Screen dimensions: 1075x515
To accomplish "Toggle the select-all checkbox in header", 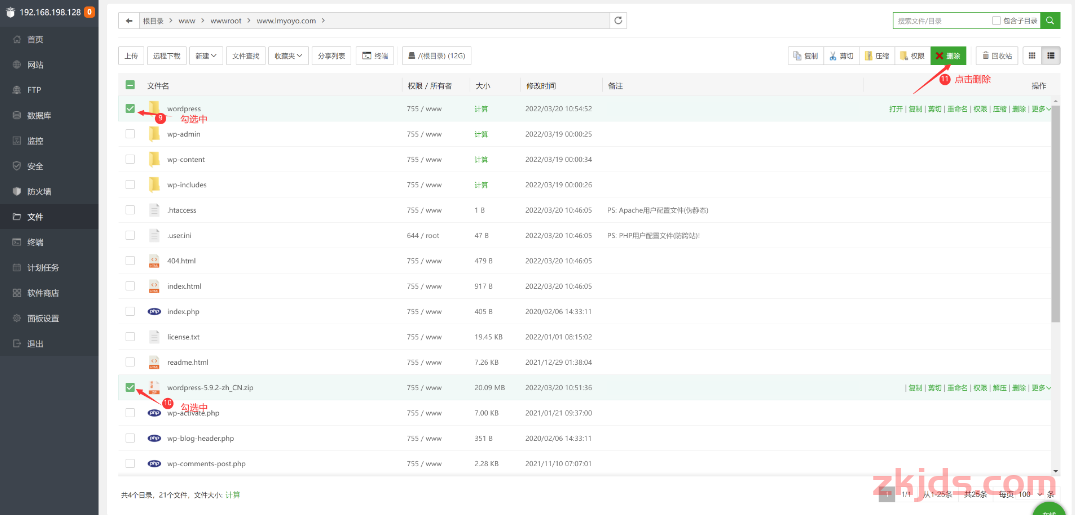I will pos(130,85).
